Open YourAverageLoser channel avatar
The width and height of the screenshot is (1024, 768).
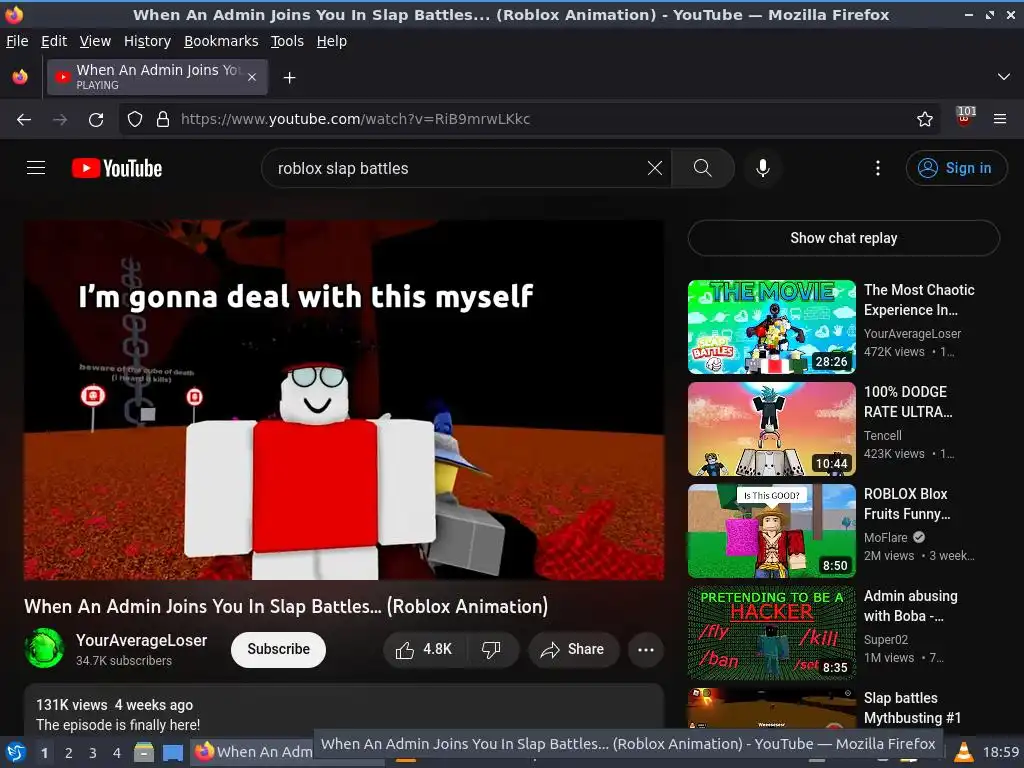click(44, 648)
